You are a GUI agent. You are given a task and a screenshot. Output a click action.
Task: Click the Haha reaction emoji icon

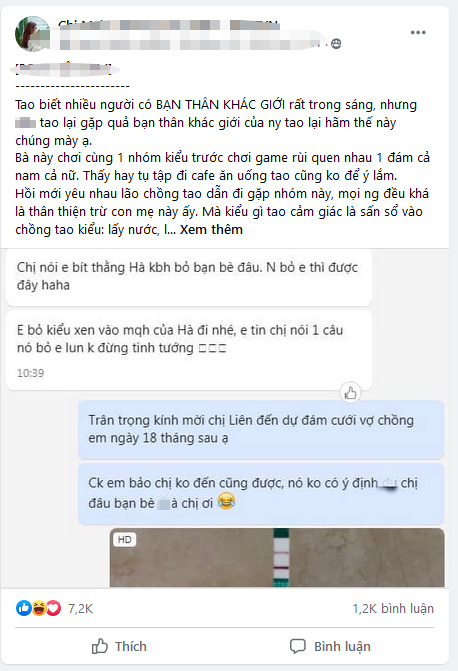pos(39,608)
